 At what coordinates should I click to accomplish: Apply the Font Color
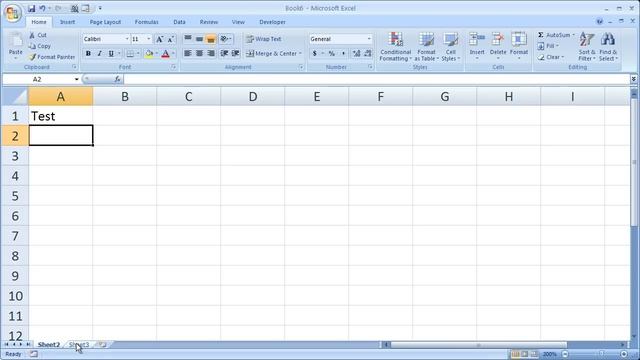[x=165, y=53]
